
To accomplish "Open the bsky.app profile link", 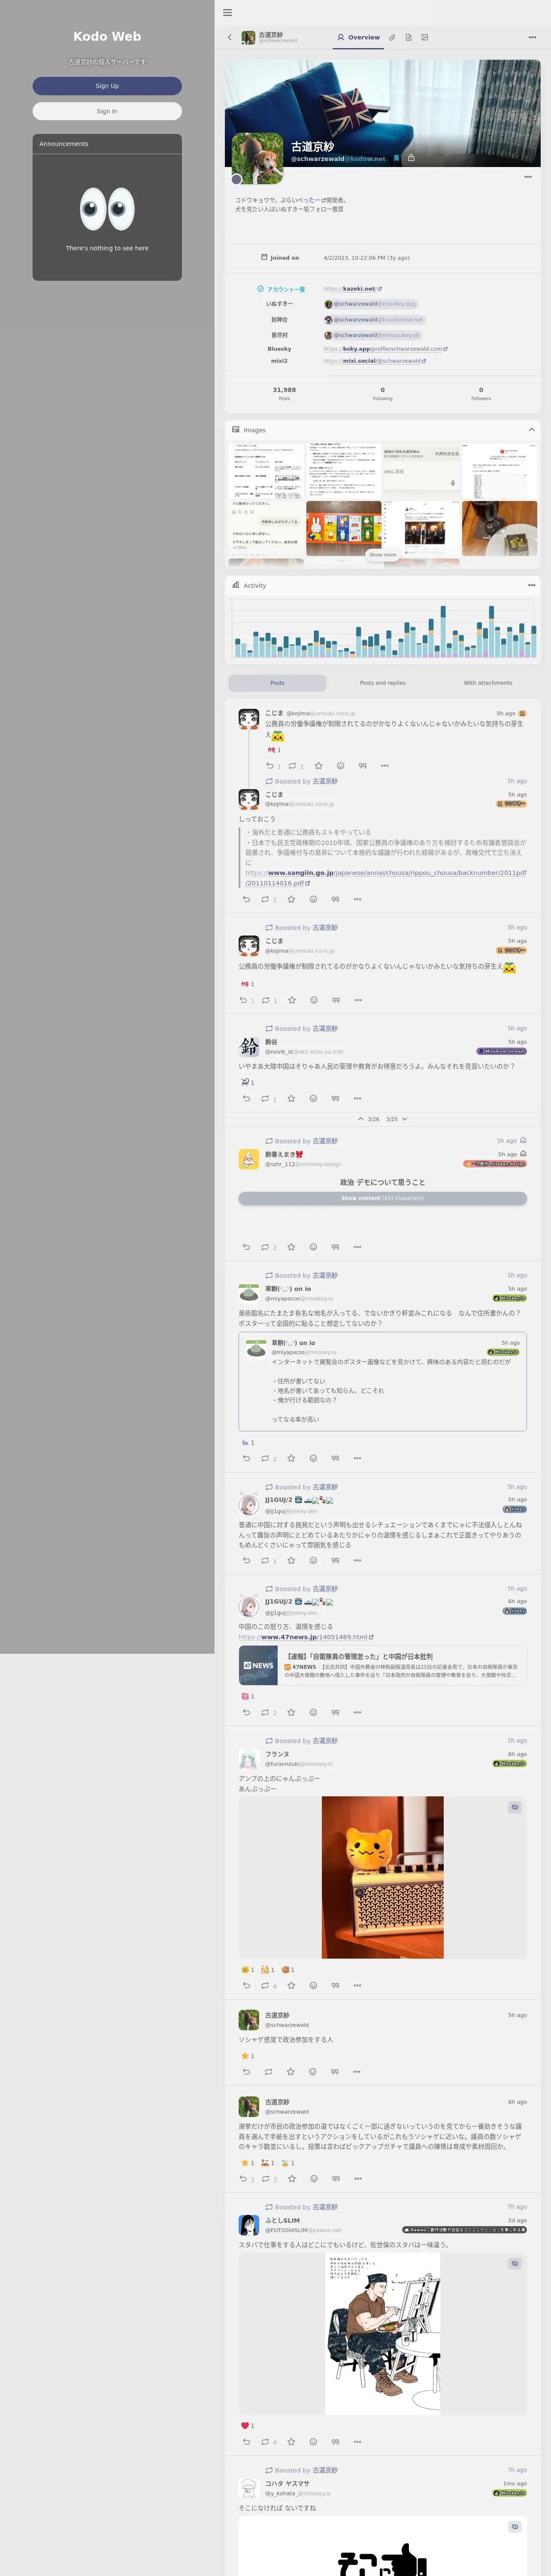I will pos(385,349).
